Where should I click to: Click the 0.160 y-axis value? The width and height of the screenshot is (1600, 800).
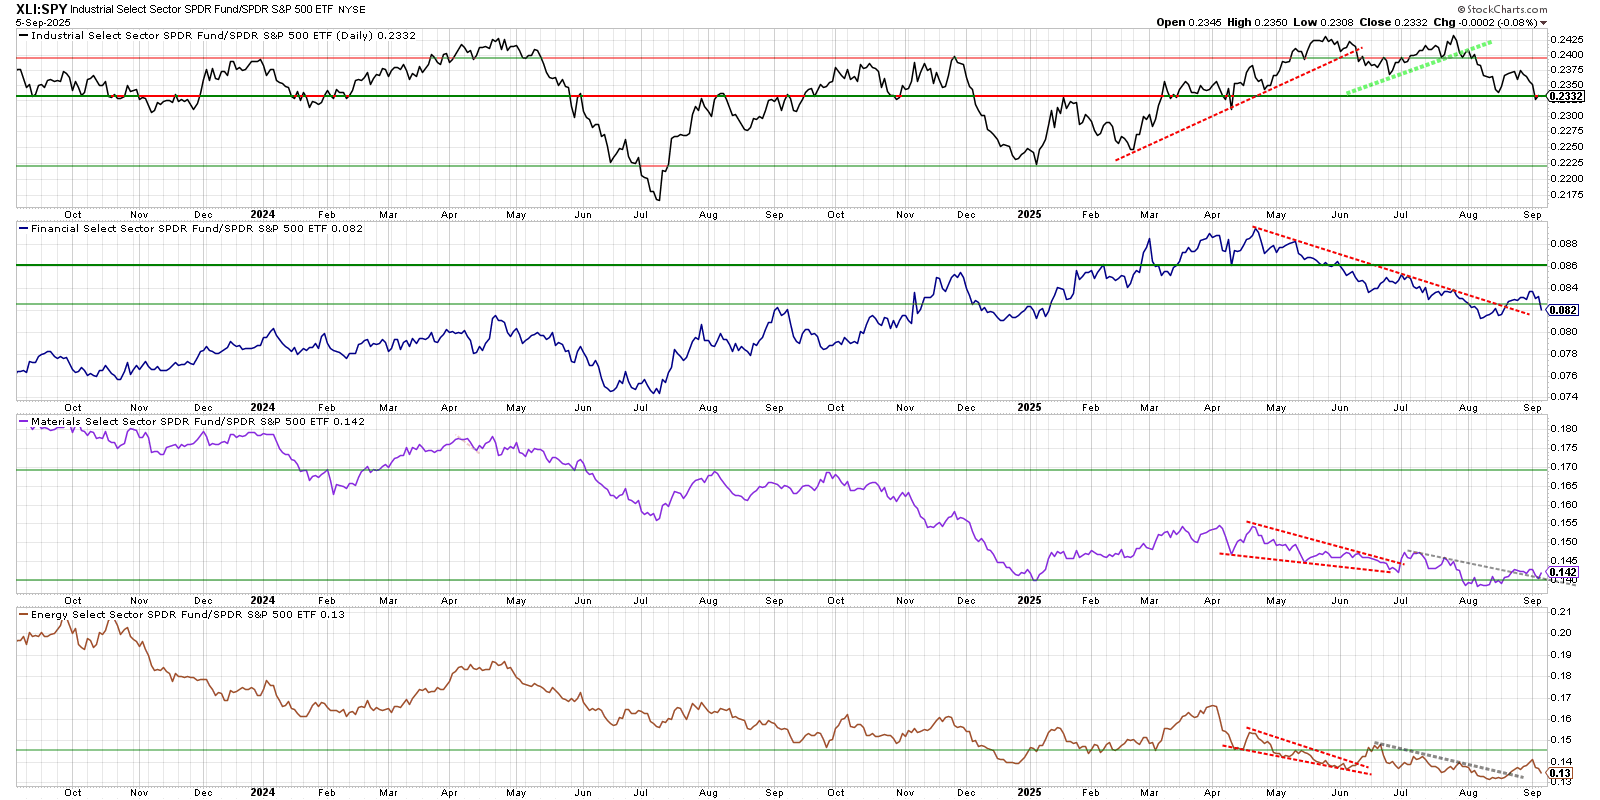1564,505
